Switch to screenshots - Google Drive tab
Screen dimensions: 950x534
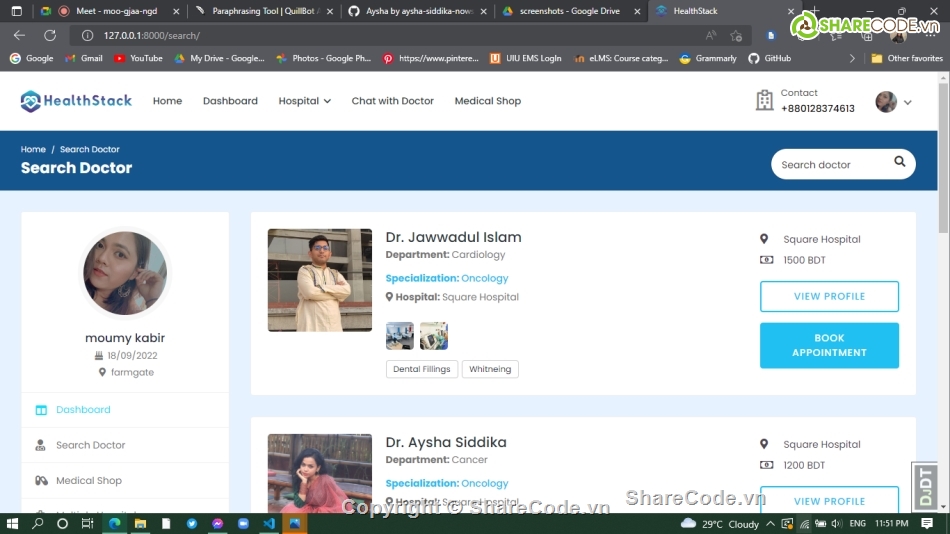(570, 11)
